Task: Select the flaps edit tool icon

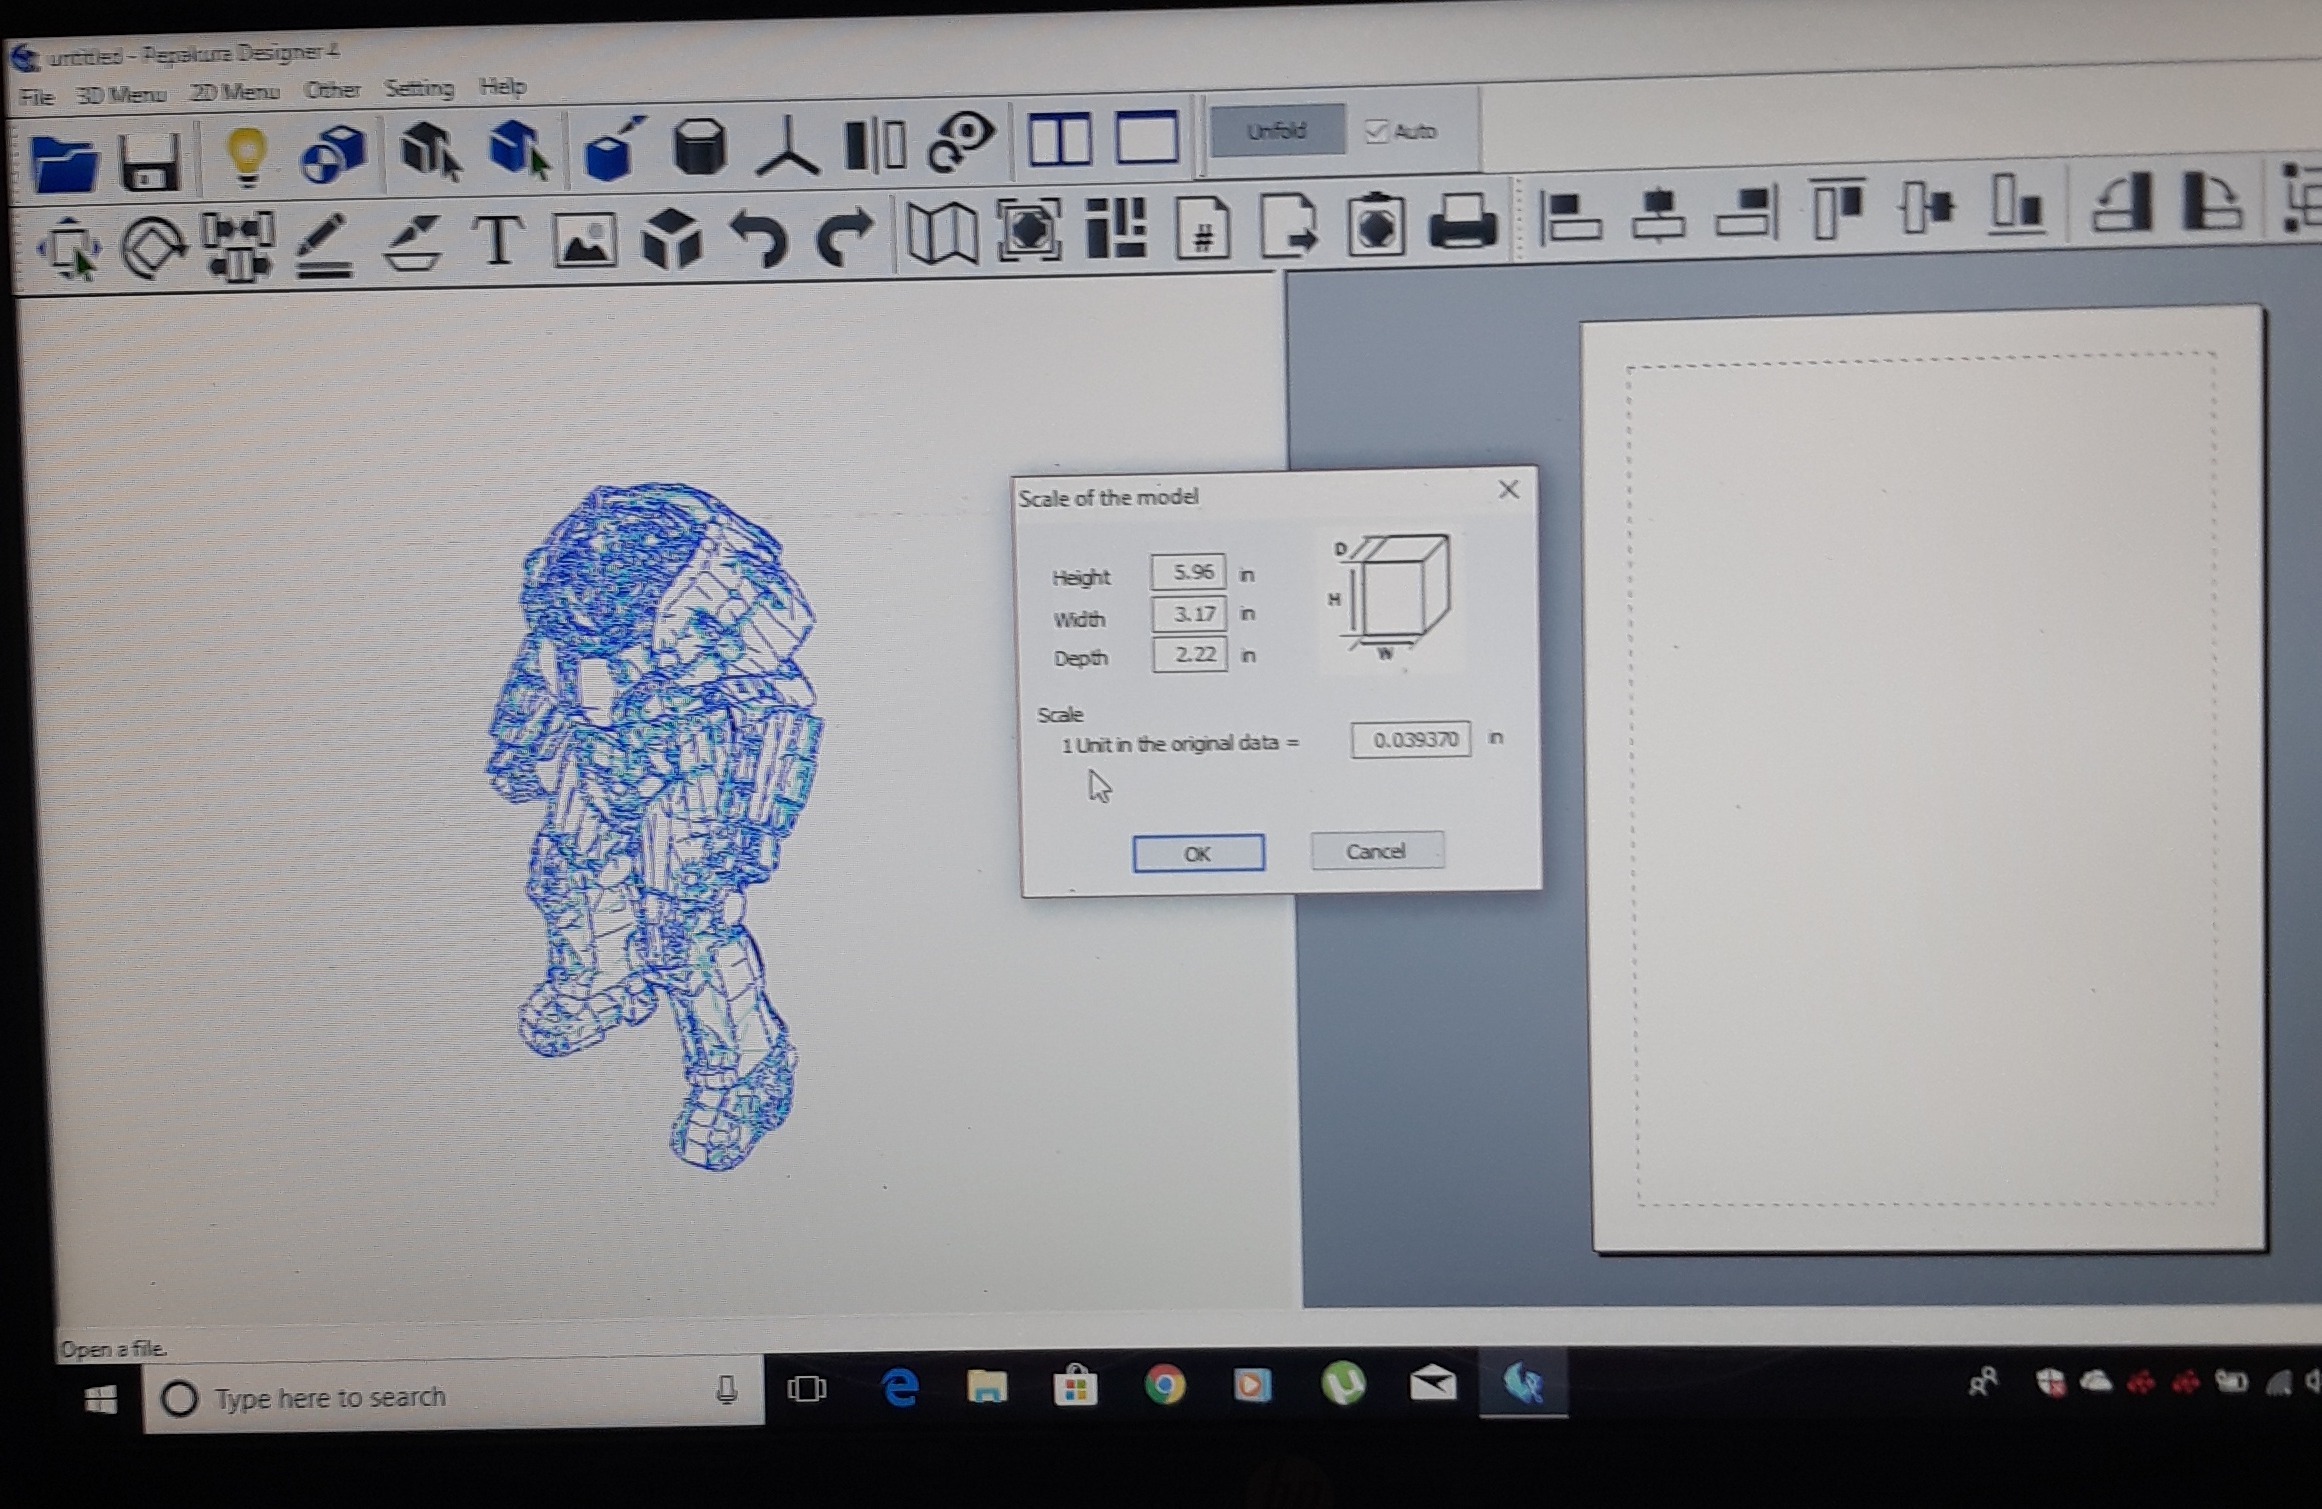Action: [x=412, y=243]
